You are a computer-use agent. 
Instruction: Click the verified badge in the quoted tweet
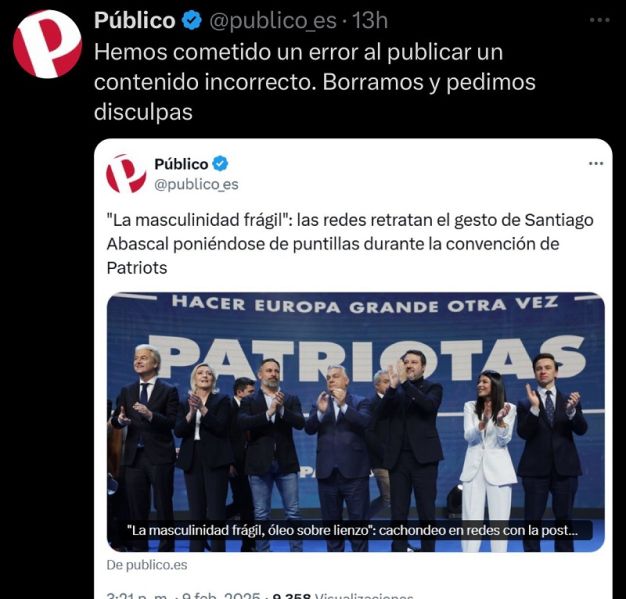tap(220, 164)
